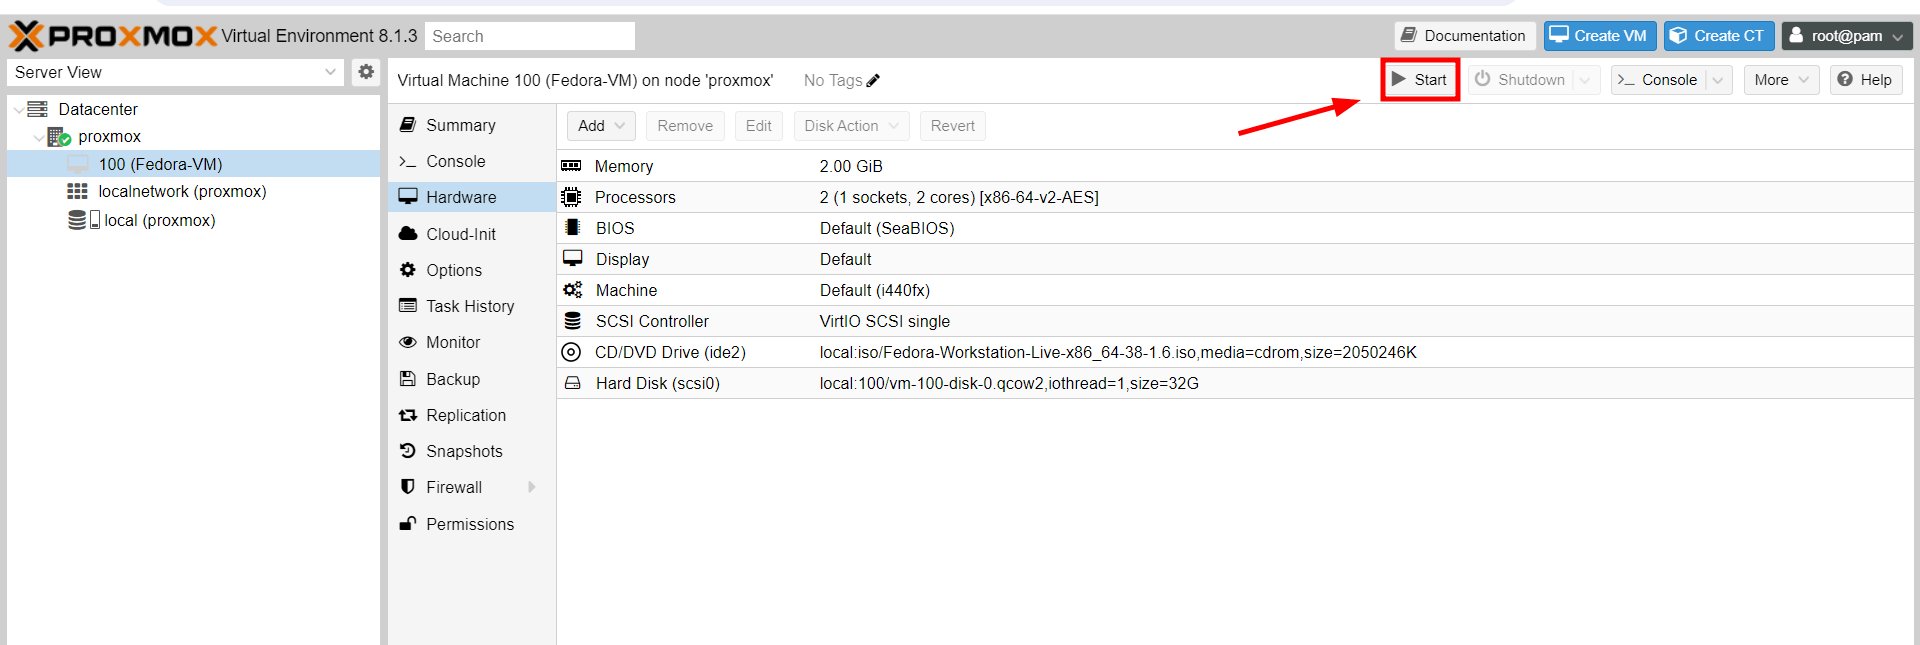The width and height of the screenshot is (1920, 645).
Task: Open the Snapshots tab
Action: [464, 451]
